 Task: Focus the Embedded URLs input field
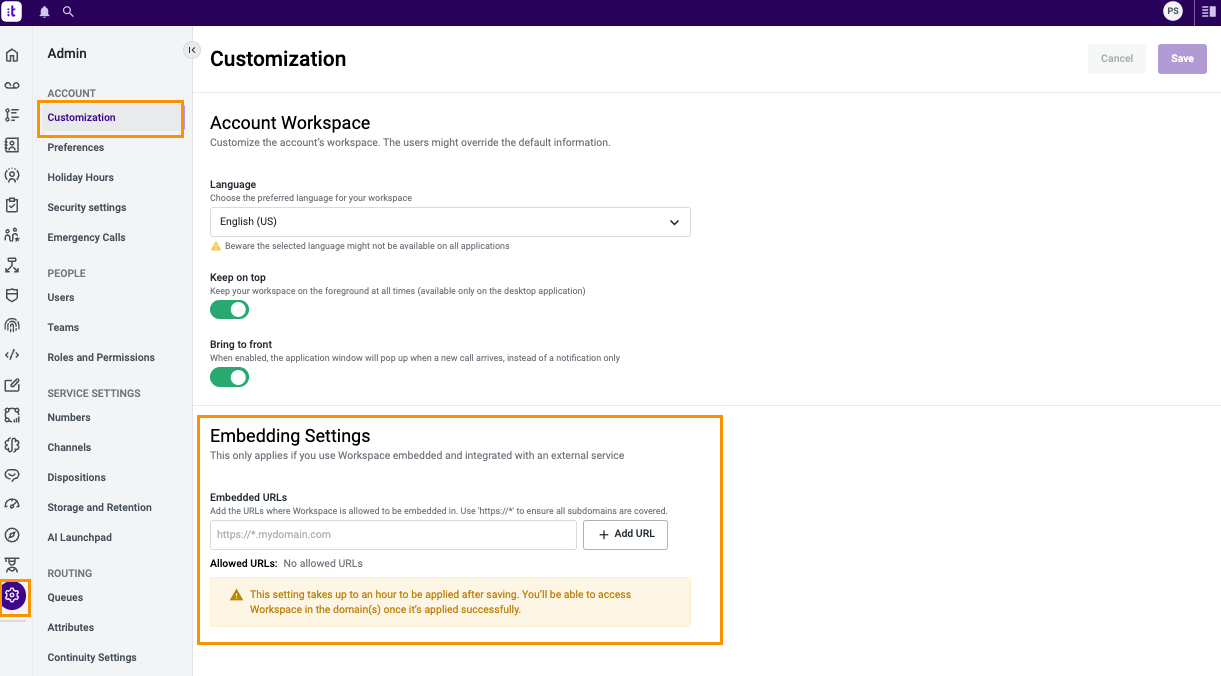pos(393,535)
